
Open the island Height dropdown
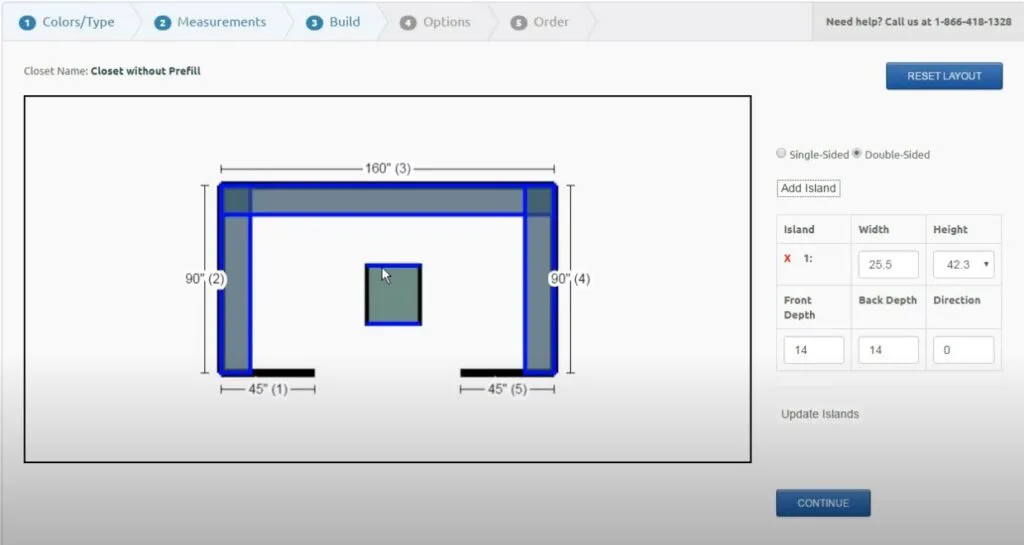[x=963, y=264]
